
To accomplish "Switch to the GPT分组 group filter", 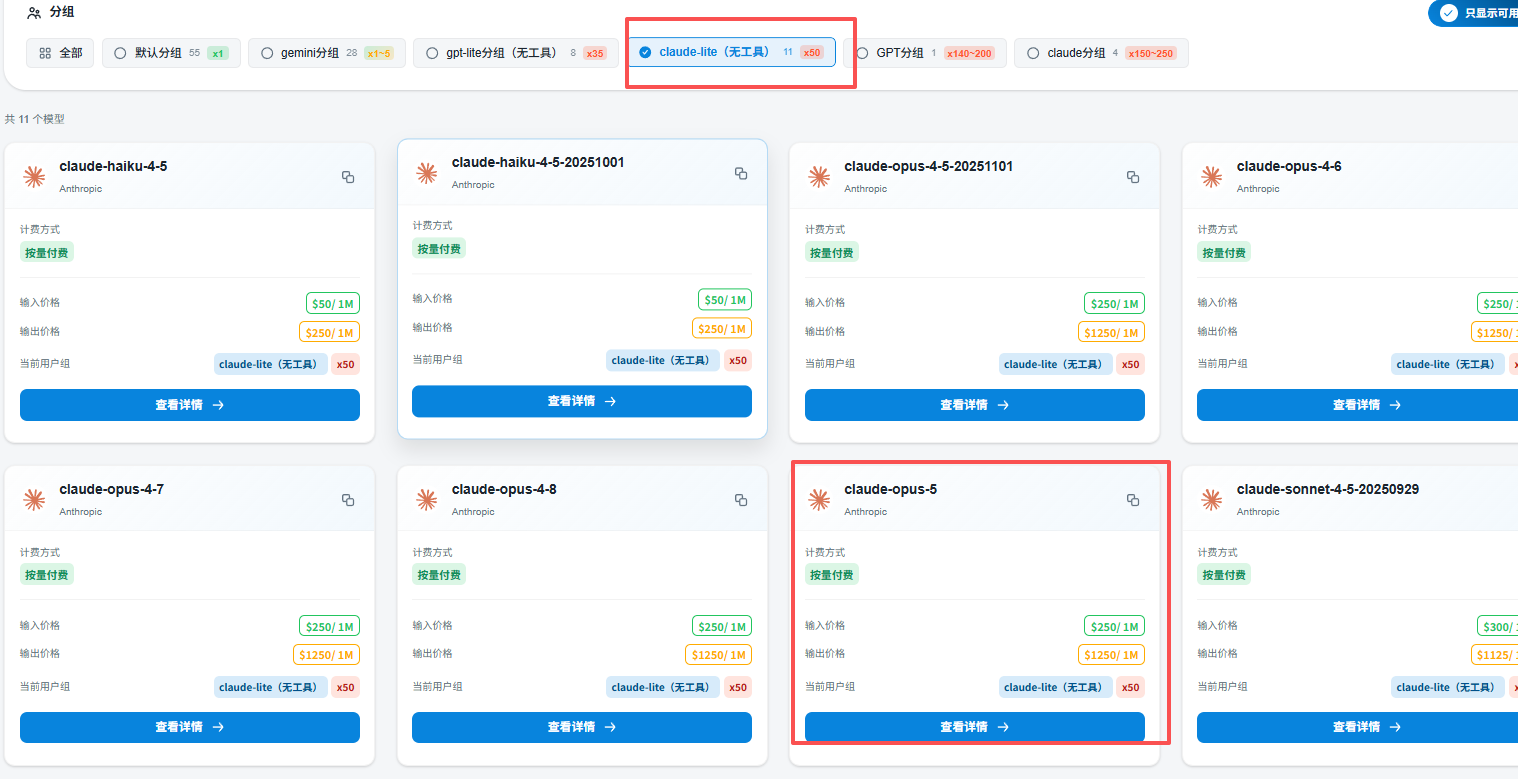I will (x=925, y=53).
